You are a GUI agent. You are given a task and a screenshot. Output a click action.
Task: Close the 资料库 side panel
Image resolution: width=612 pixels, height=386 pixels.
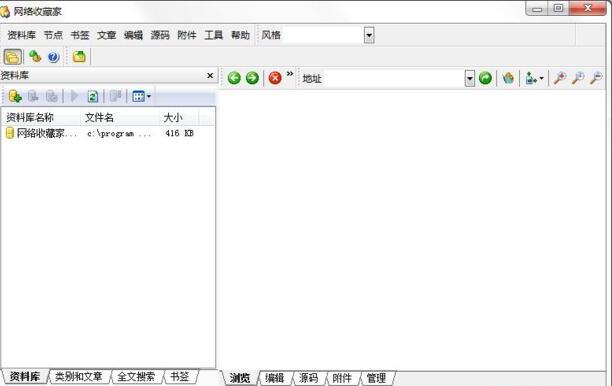pyautogui.click(x=210, y=75)
